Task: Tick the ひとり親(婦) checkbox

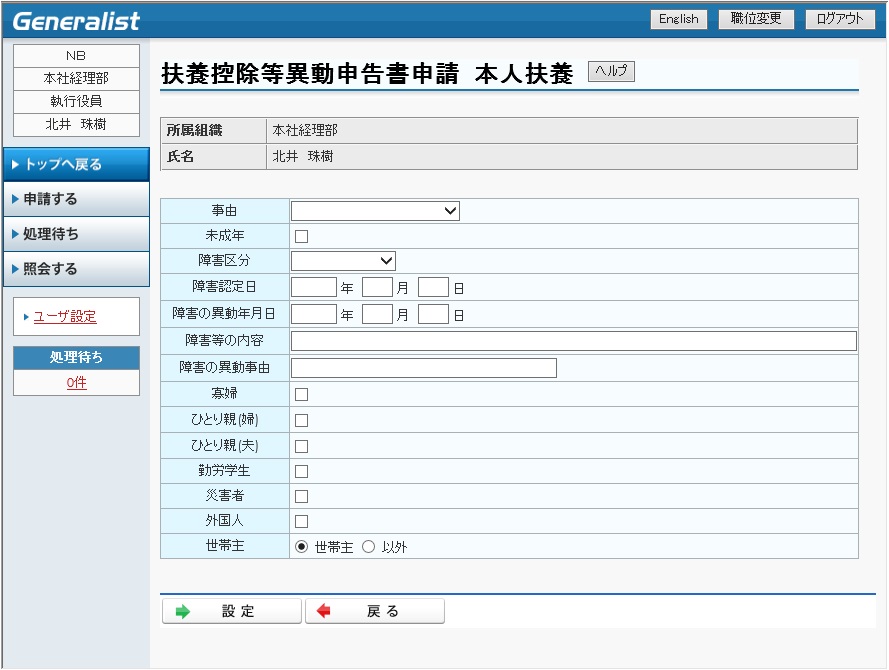Action: 302,421
